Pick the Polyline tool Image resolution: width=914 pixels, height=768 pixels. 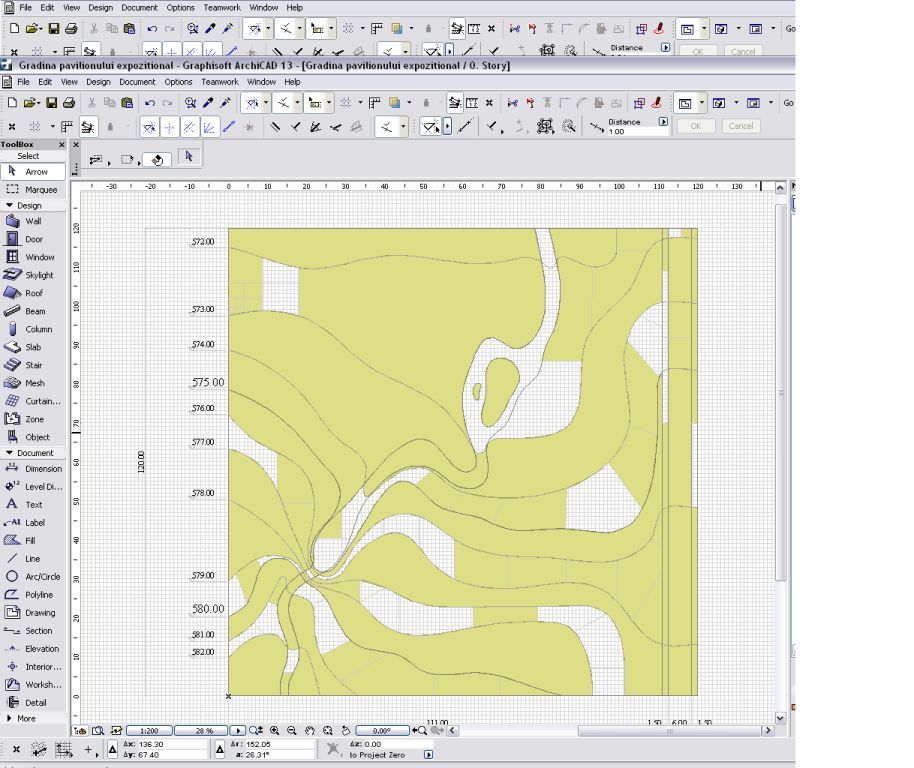39,595
